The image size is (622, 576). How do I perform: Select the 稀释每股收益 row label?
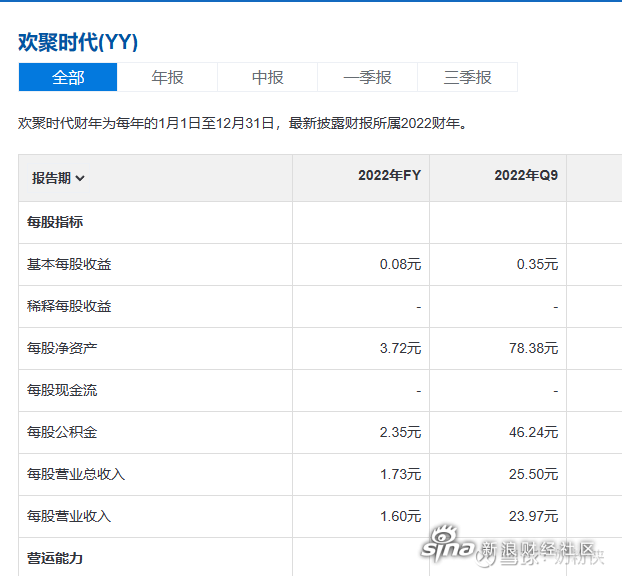[69, 306]
